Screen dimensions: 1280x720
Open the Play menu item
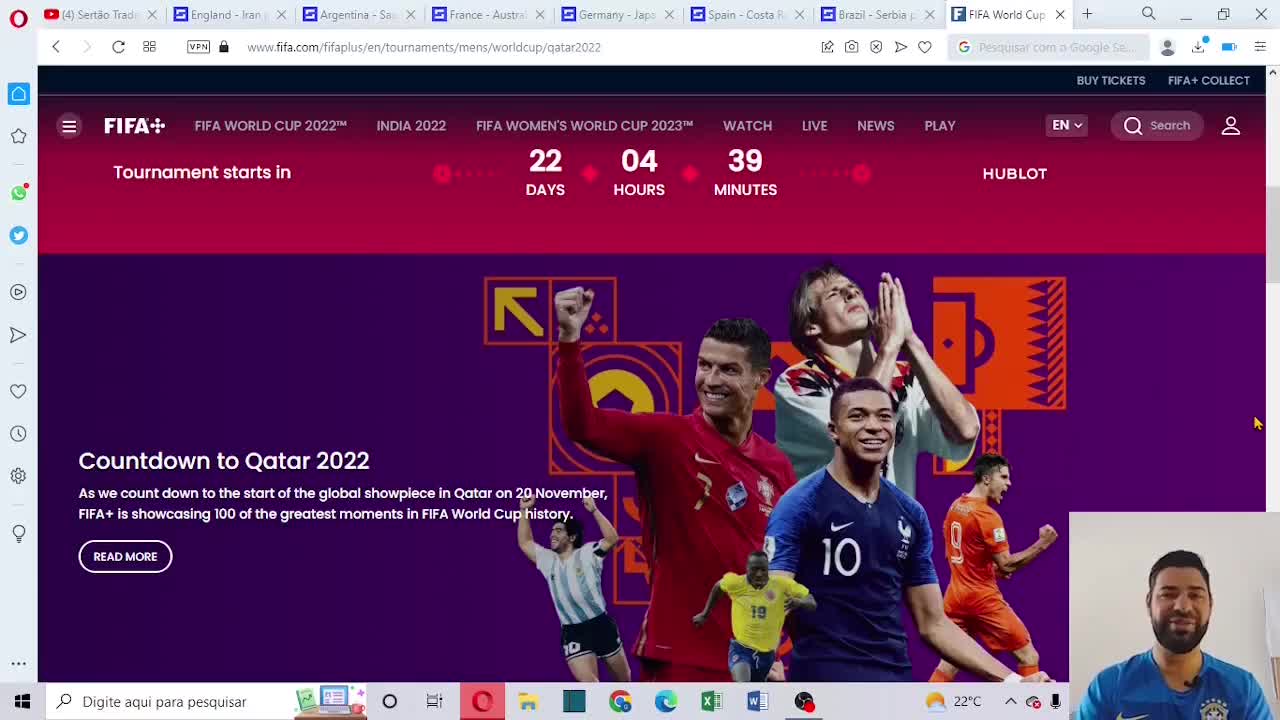939,126
